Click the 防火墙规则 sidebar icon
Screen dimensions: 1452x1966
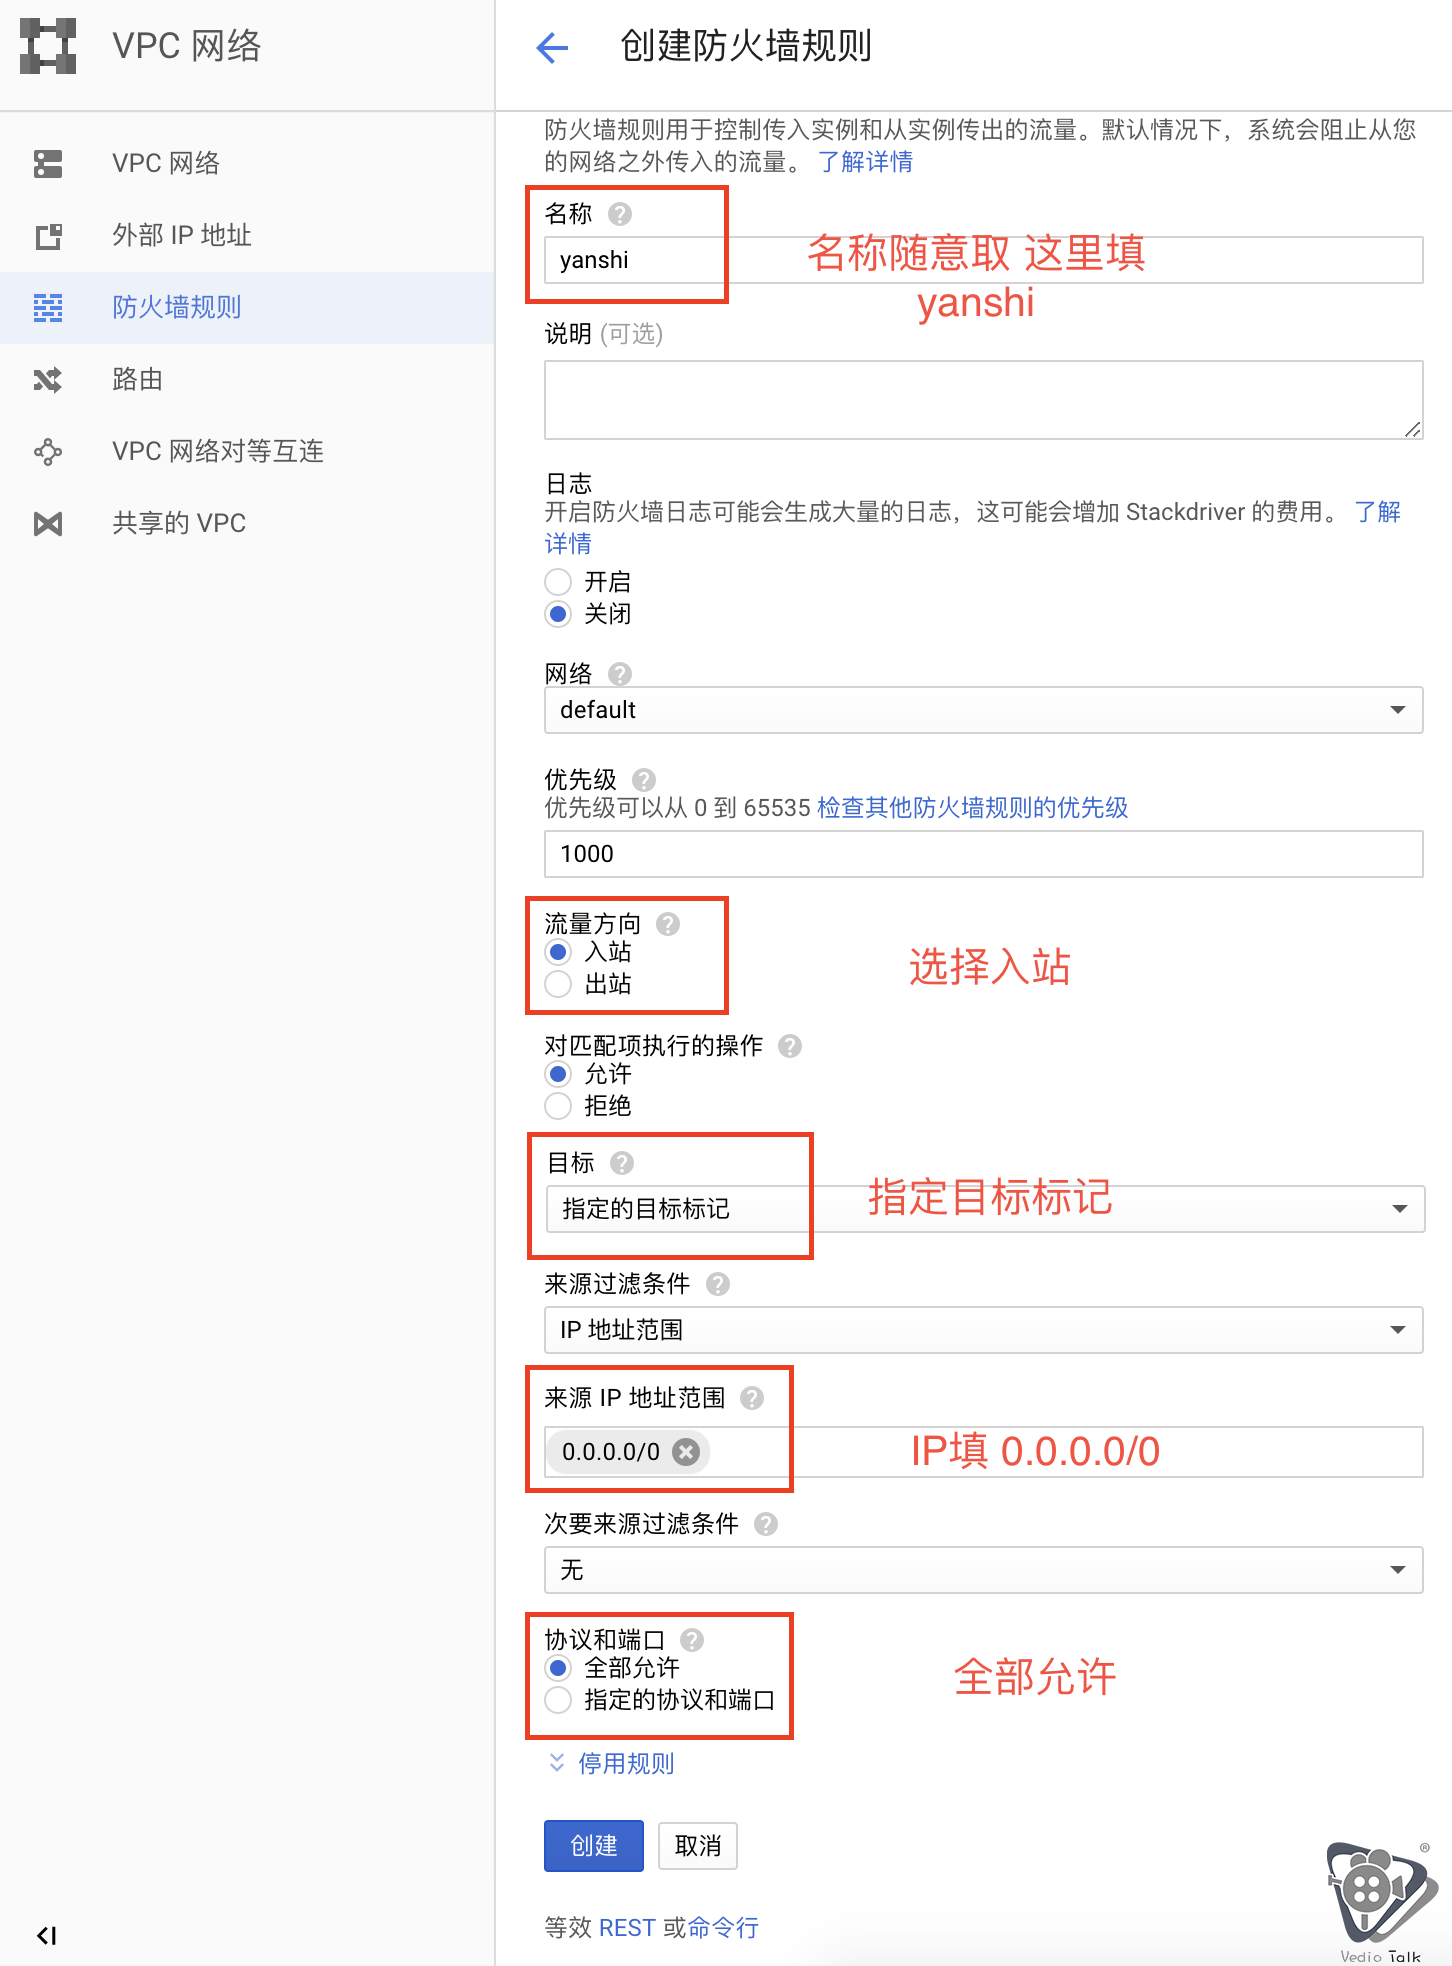[48, 308]
